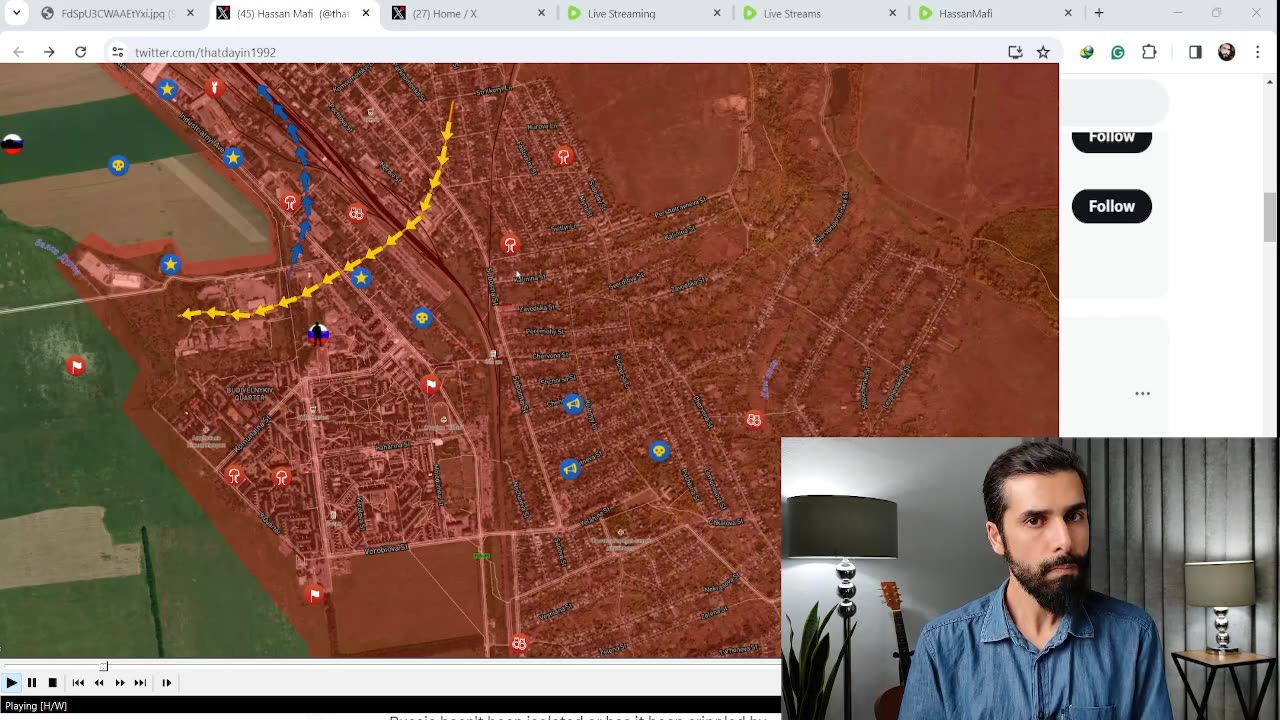Open the three-dot more options in sidebar
The image size is (1280, 720).
1143,394
